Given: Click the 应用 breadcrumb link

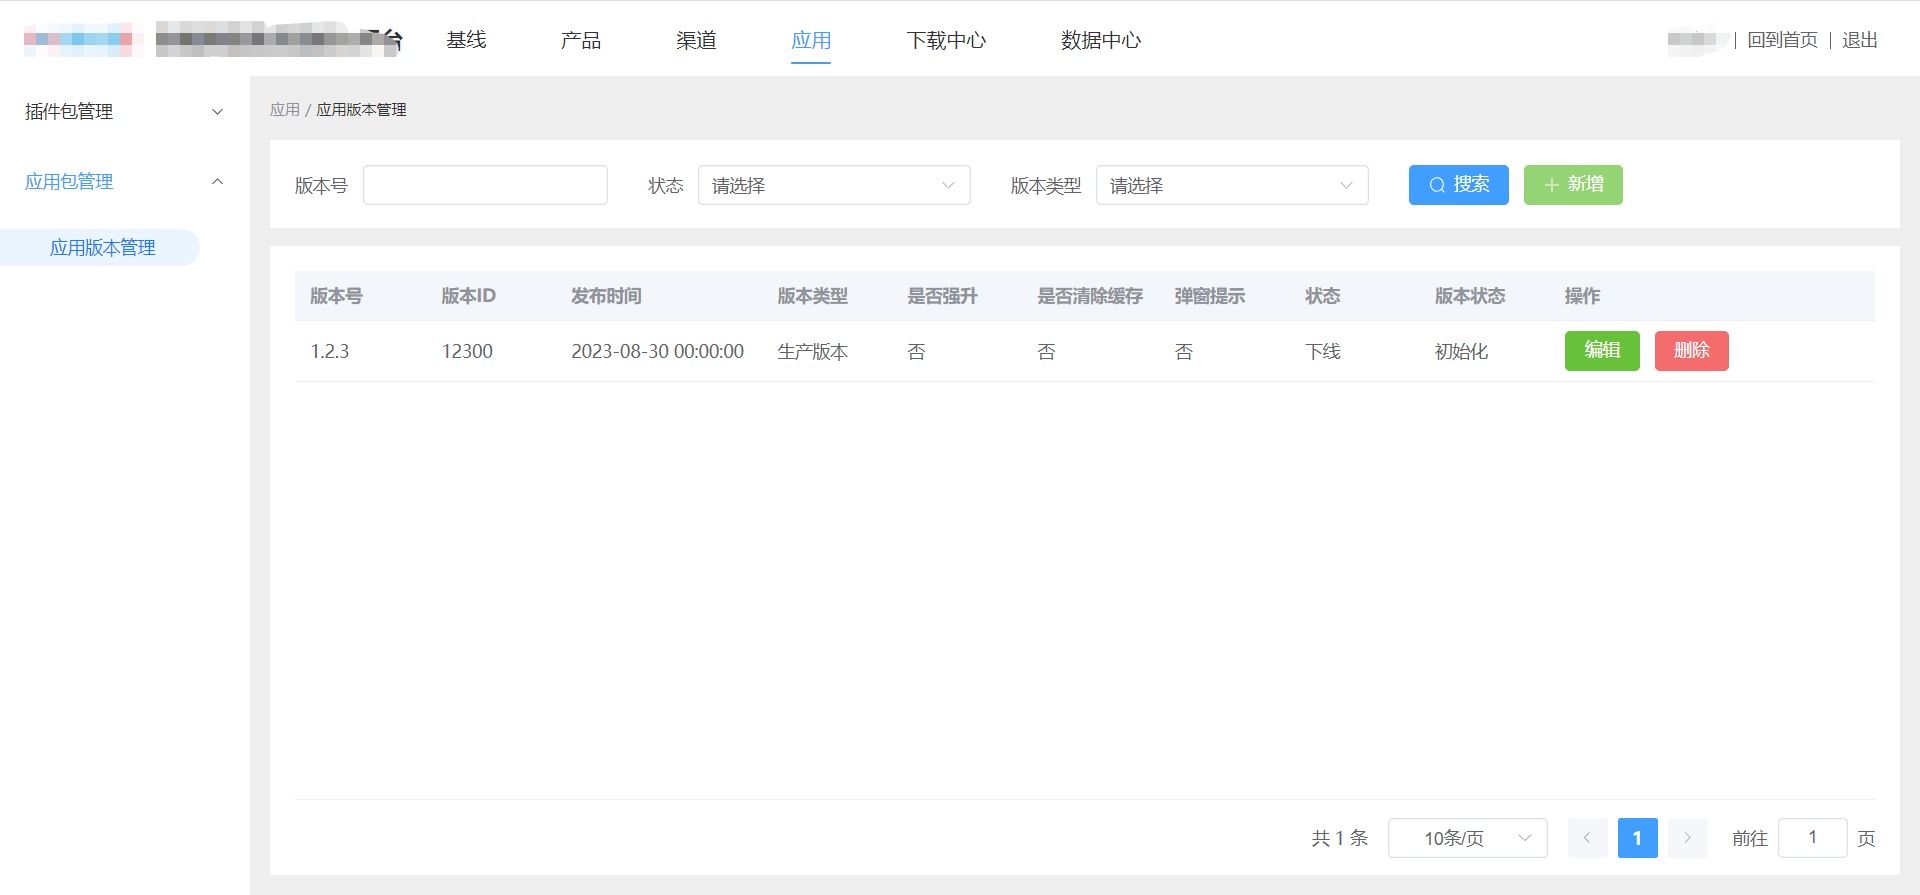Looking at the screenshot, I should pyautogui.click(x=285, y=110).
